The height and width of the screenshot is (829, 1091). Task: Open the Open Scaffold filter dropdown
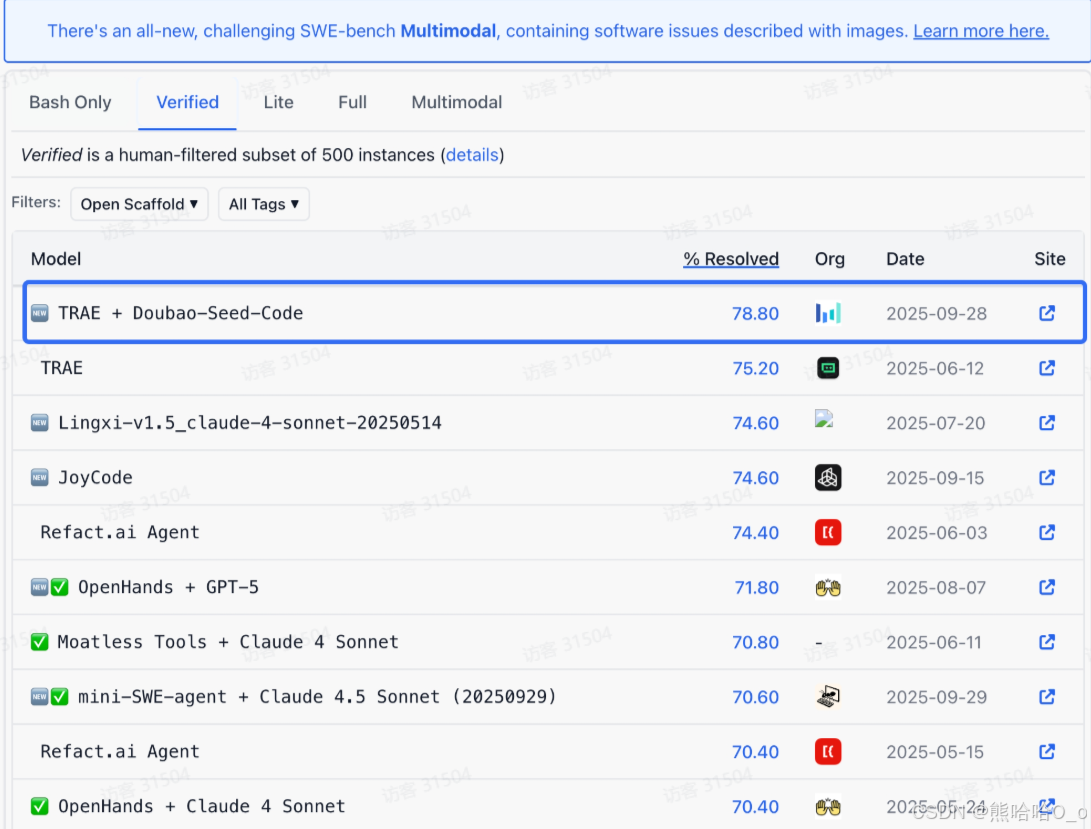pos(139,204)
